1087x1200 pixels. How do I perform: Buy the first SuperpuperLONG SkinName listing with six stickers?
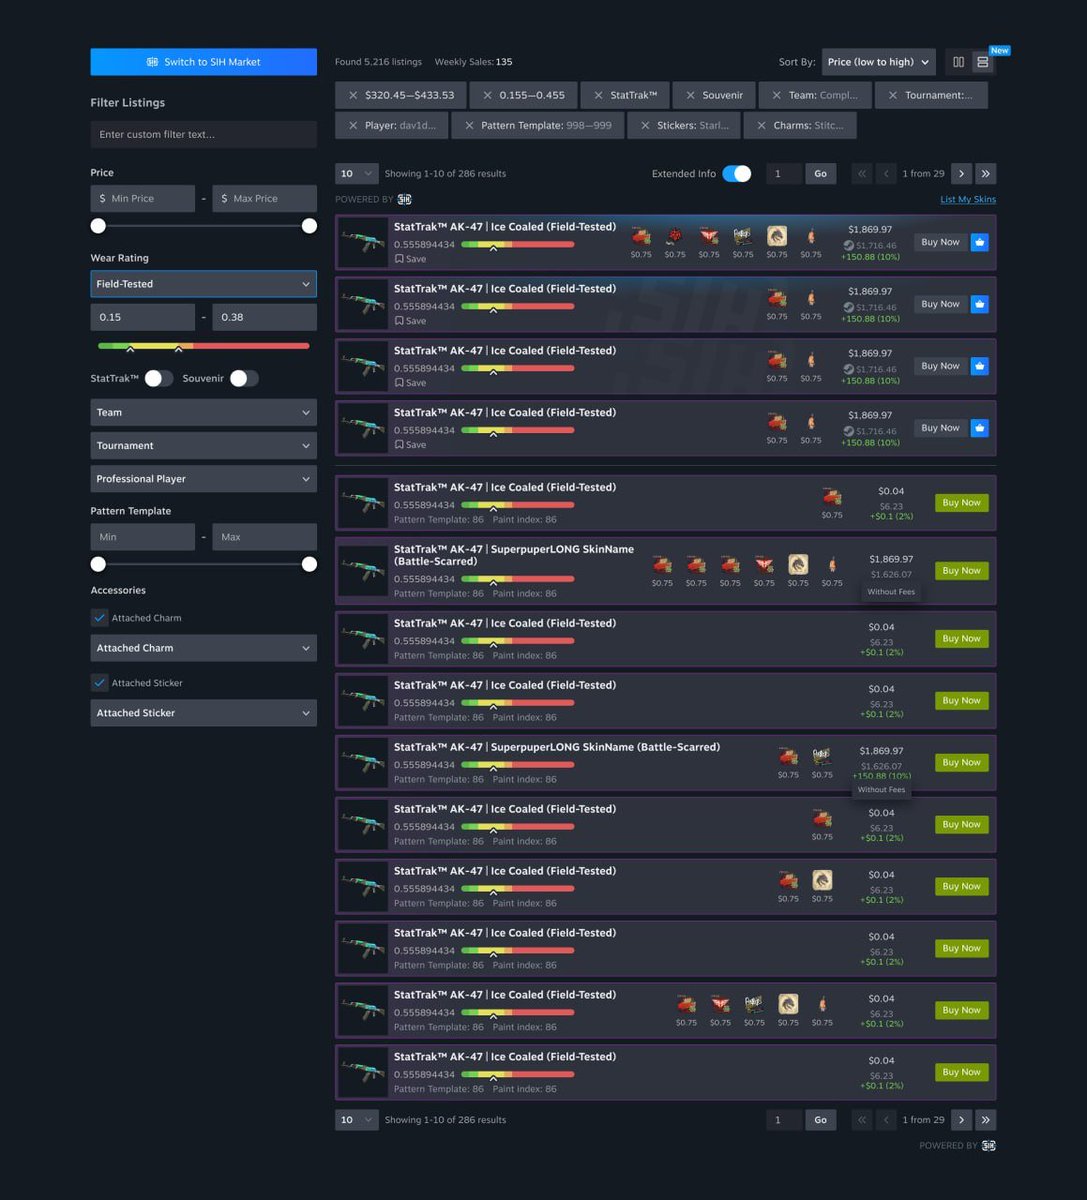coord(962,571)
